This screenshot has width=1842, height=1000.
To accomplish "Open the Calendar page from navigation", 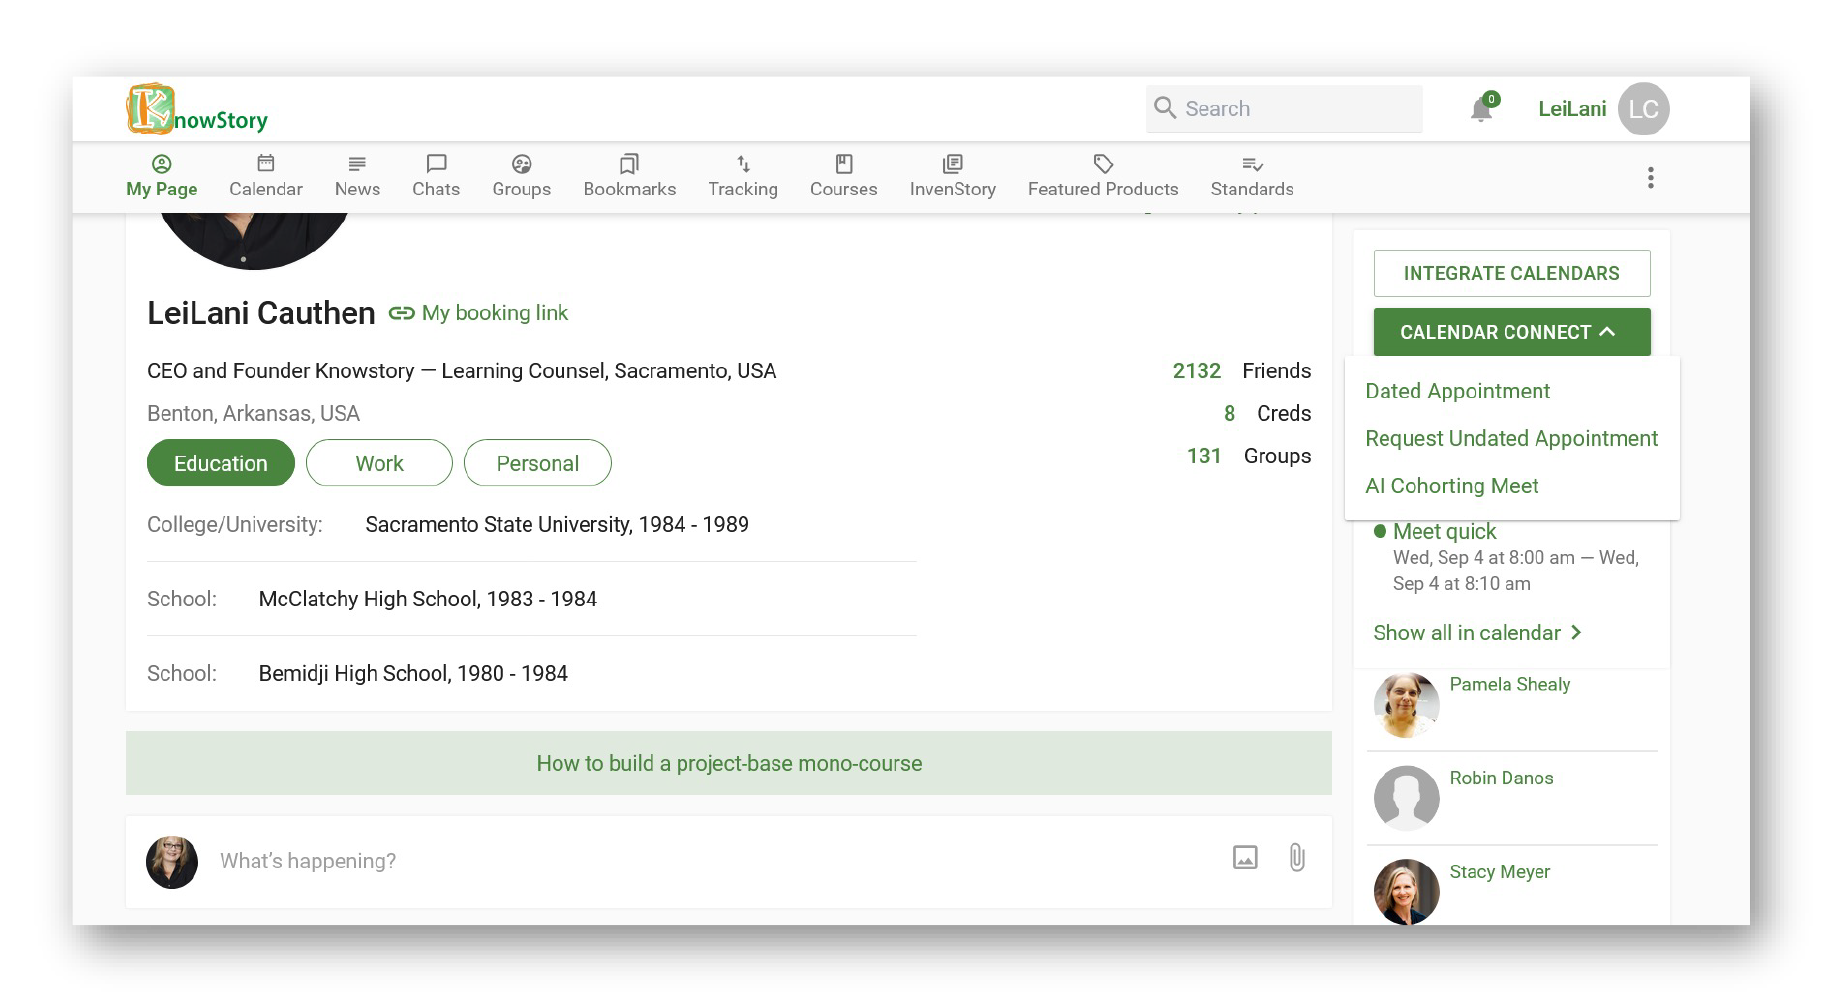I will [x=265, y=177].
